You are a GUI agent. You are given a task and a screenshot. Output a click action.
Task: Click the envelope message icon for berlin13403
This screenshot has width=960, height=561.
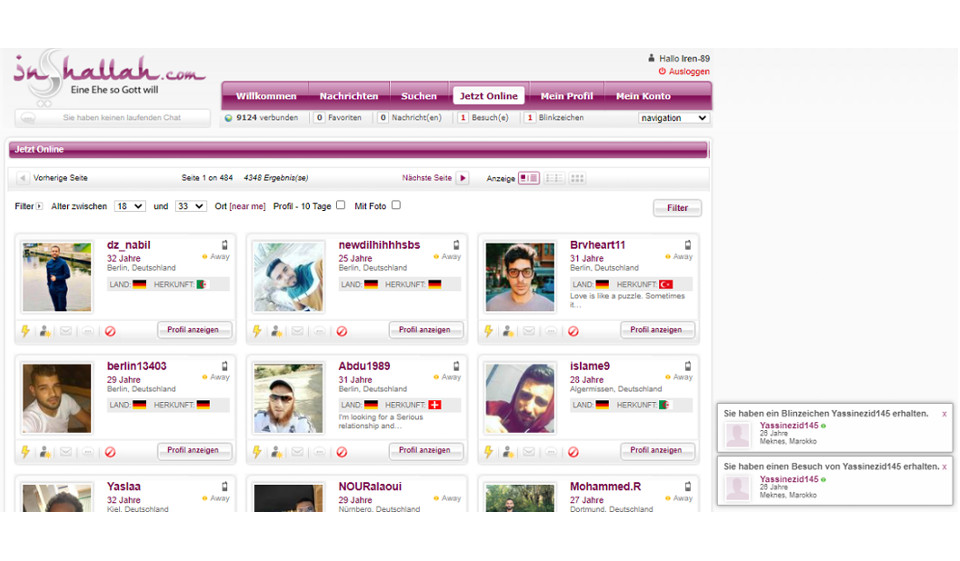tap(66, 452)
